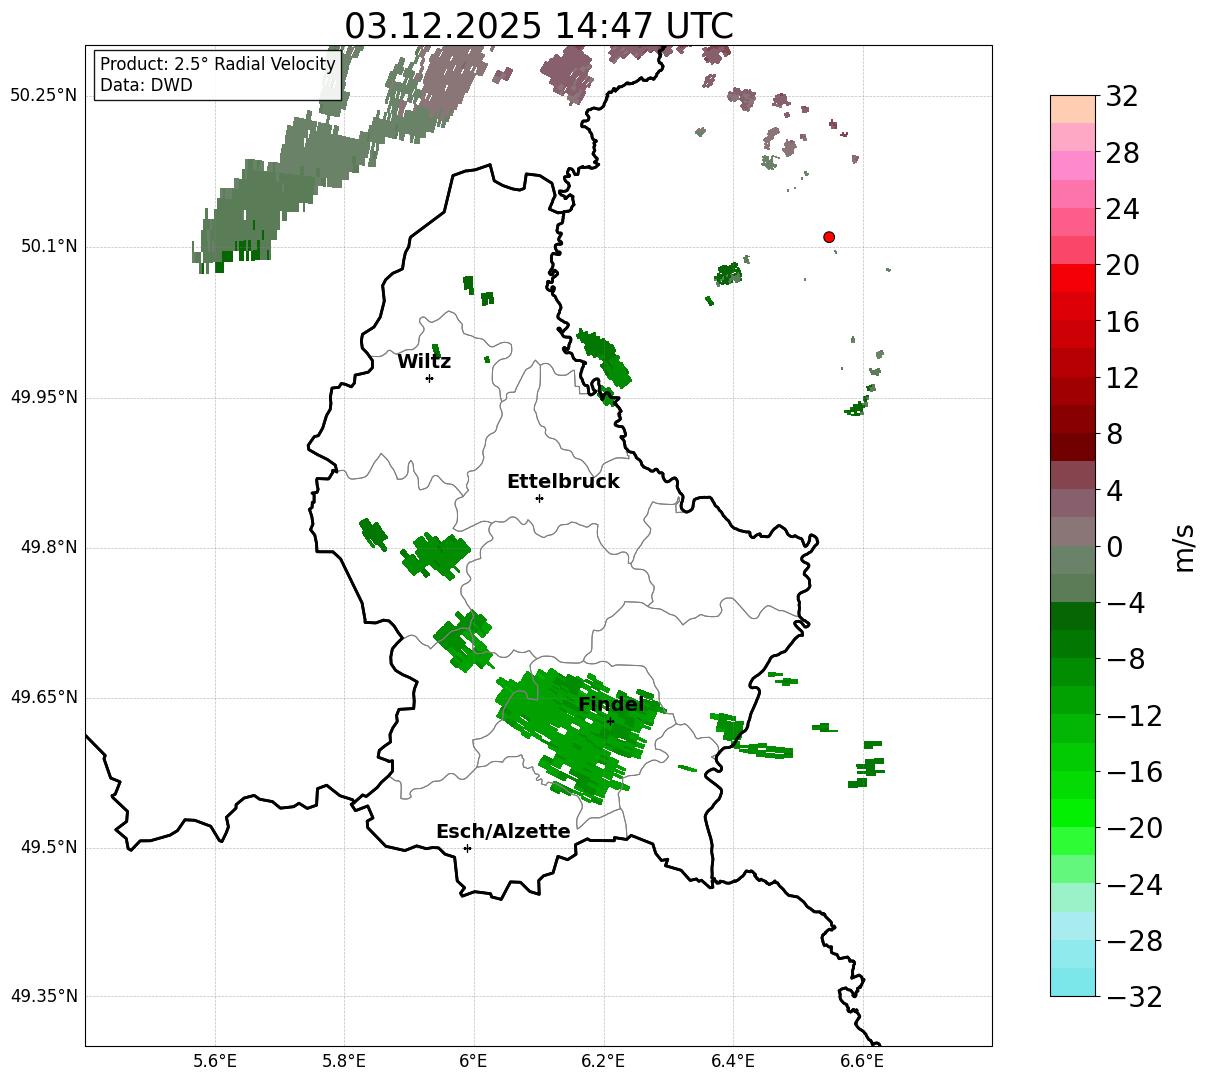
Task: Click the cyan swatch at bottom of colorbar
Action: [1073, 982]
